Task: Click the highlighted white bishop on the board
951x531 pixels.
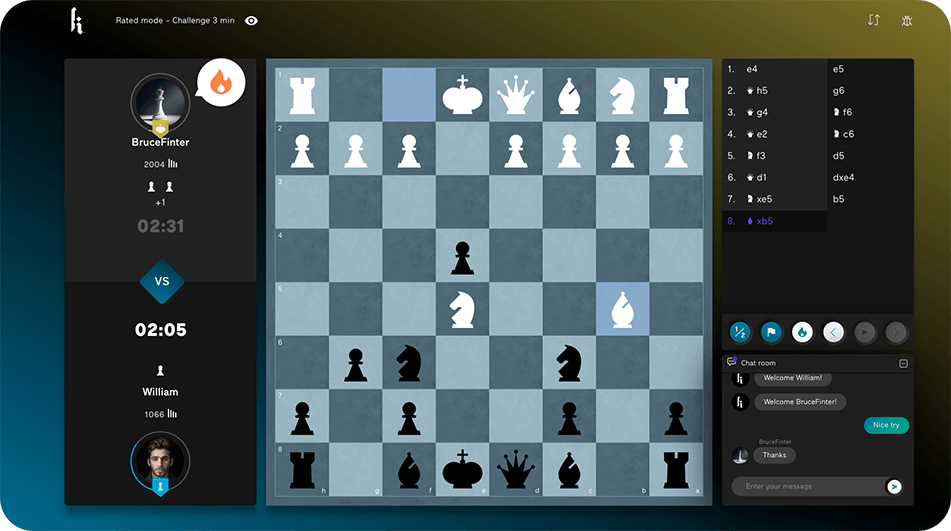Action: (x=622, y=307)
